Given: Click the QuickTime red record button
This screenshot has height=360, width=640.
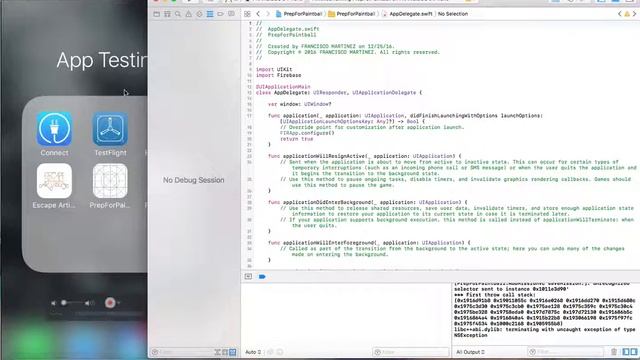Looking at the screenshot, I should click(x=110, y=303).
